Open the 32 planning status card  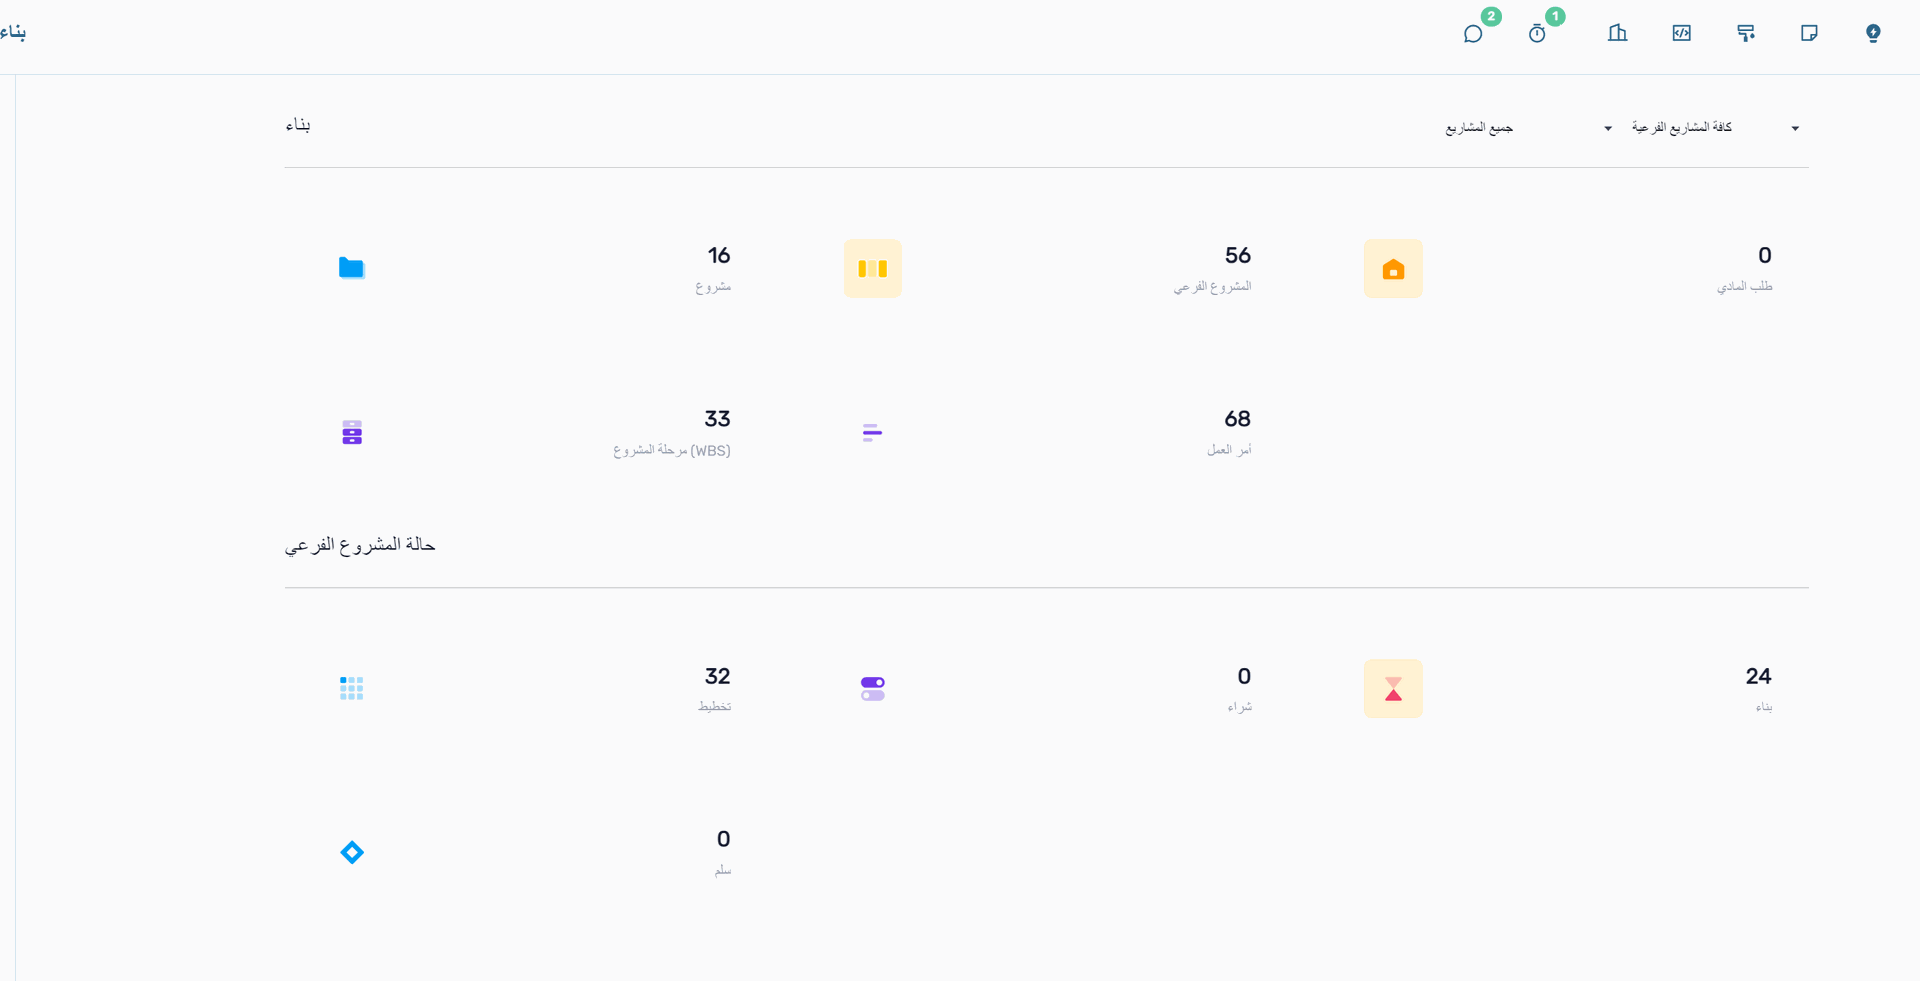point(717,677)
